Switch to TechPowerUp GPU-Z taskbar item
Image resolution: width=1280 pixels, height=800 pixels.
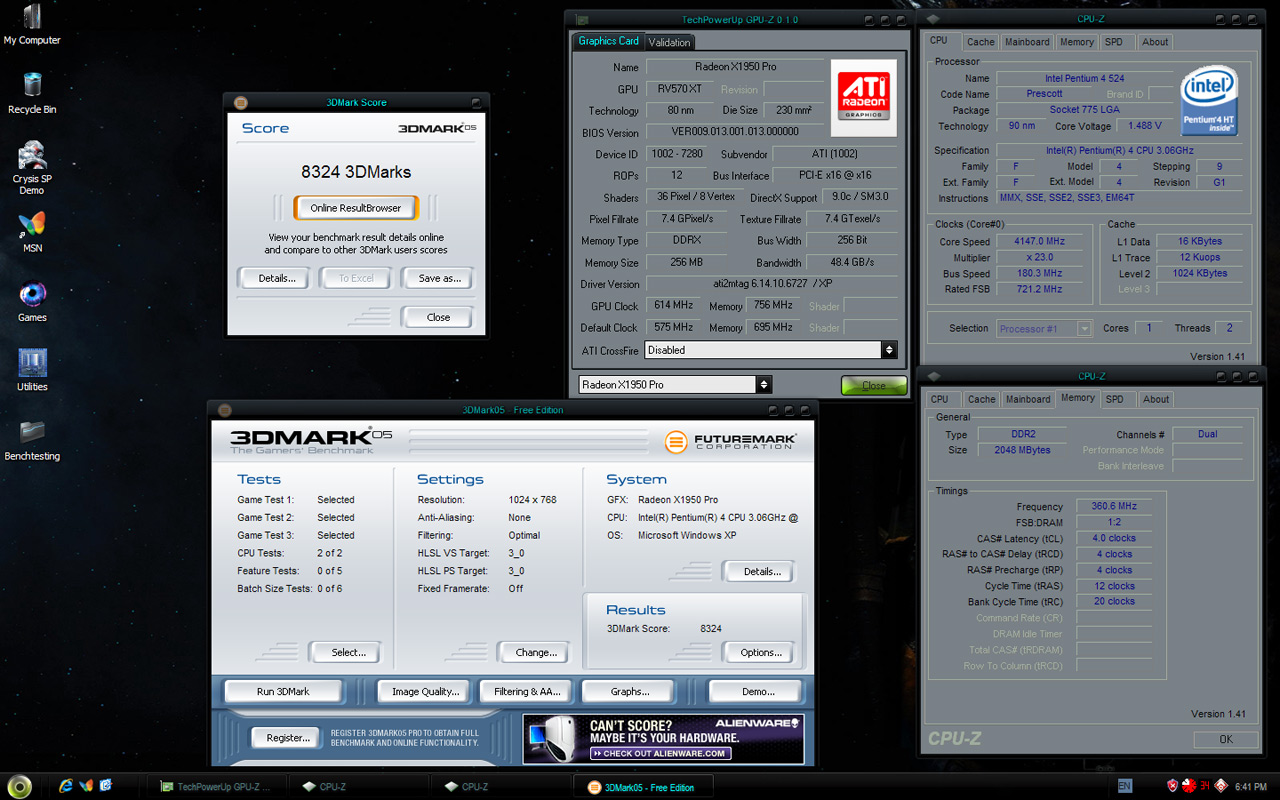click(216, 787)
